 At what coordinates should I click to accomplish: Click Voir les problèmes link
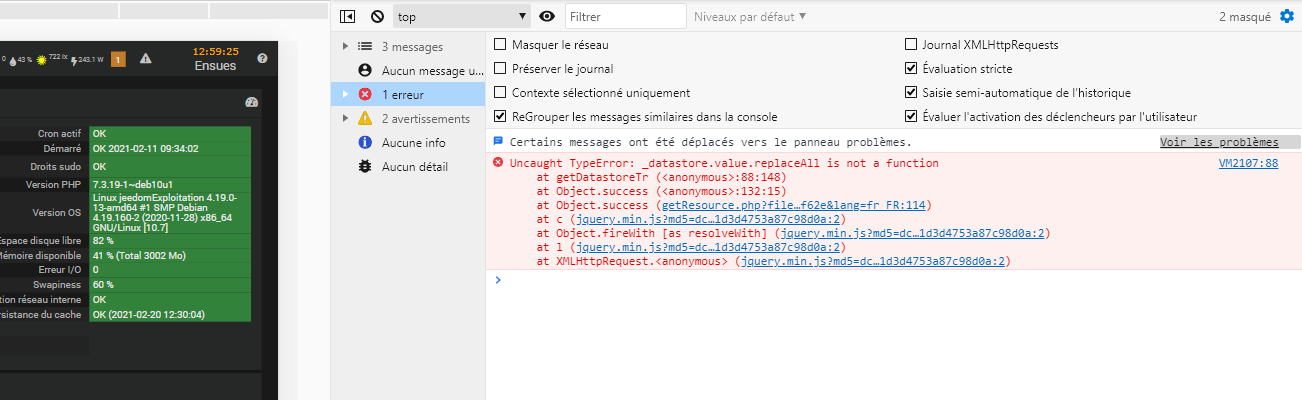click(1219, 142)
